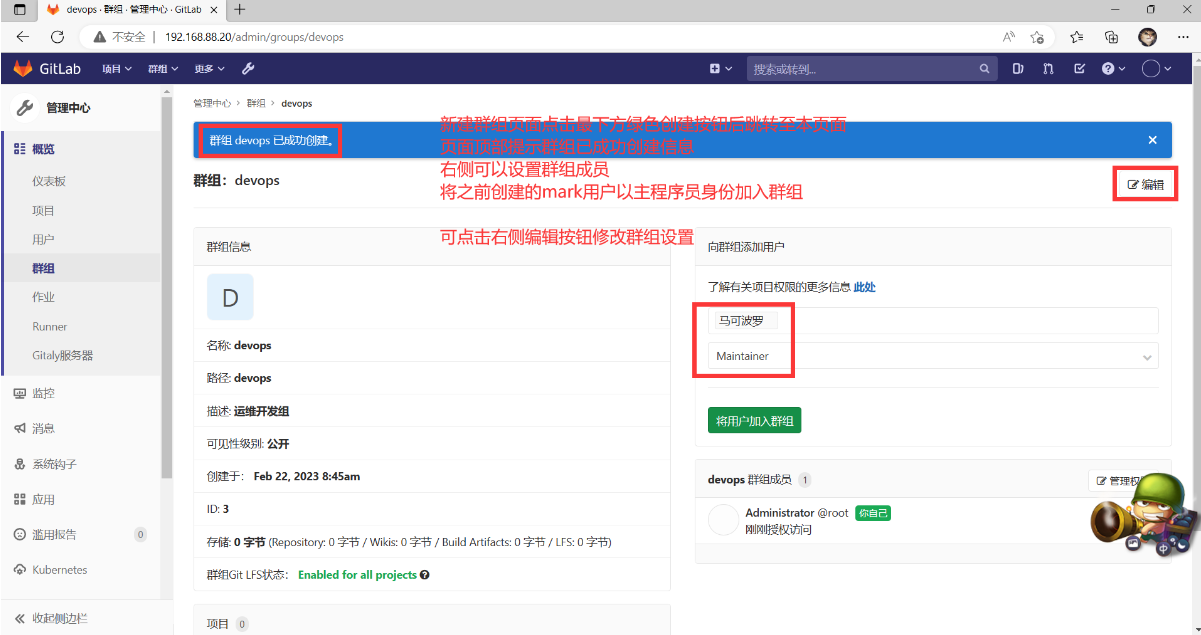
Task: Click 群组 breadcrumb link
Action: (x=256, y=103)
